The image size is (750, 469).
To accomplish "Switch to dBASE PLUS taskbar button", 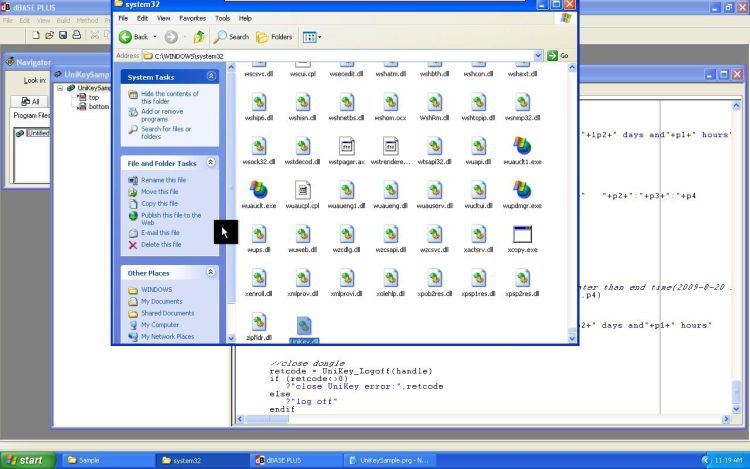I will coord(295,460).
